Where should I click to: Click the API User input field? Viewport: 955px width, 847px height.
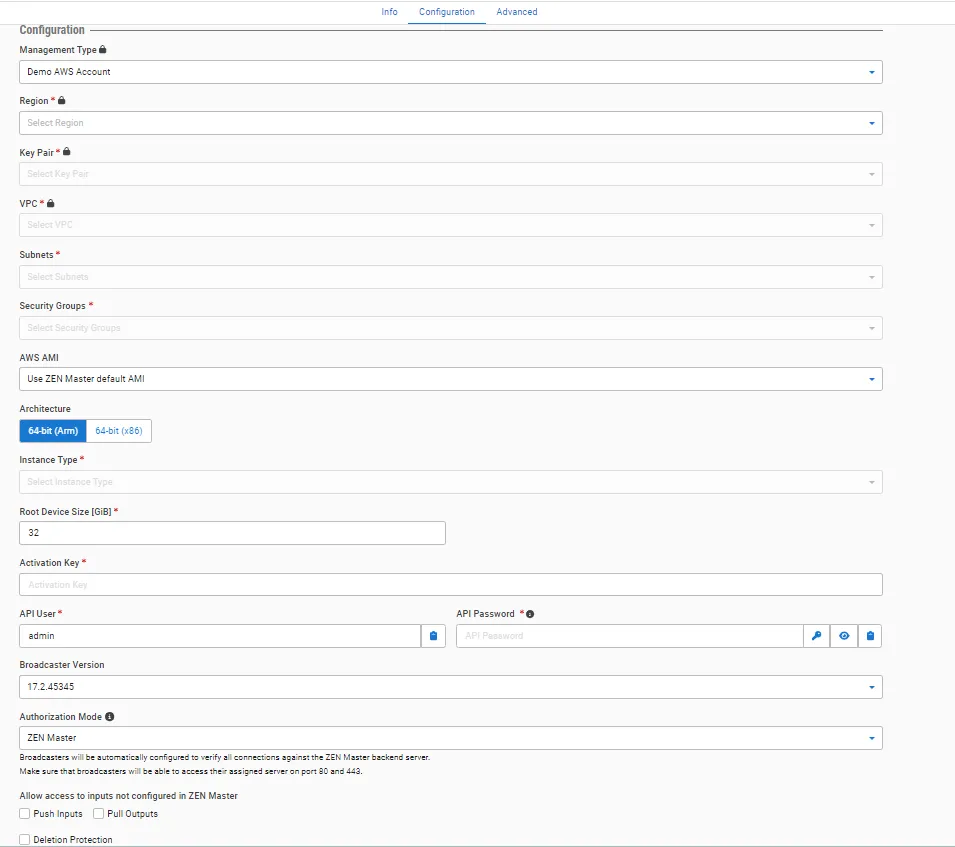tap(220, 636)
